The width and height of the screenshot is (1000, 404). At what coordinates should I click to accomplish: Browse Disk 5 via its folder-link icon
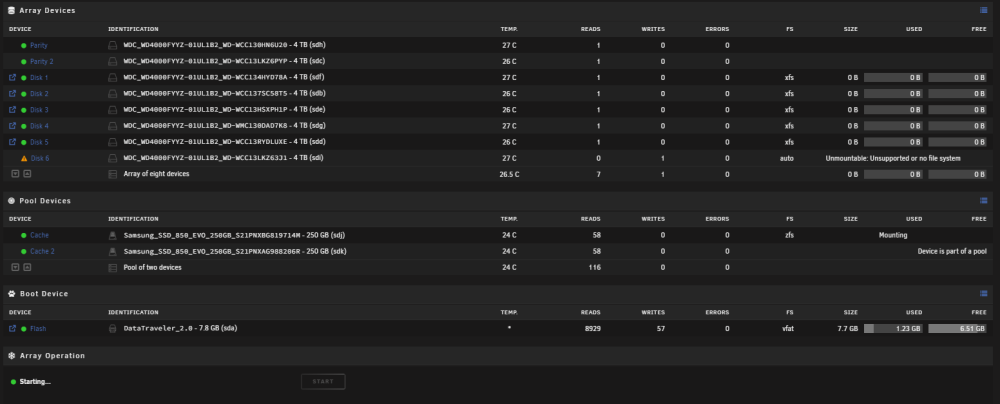click(x=12, y=142)
